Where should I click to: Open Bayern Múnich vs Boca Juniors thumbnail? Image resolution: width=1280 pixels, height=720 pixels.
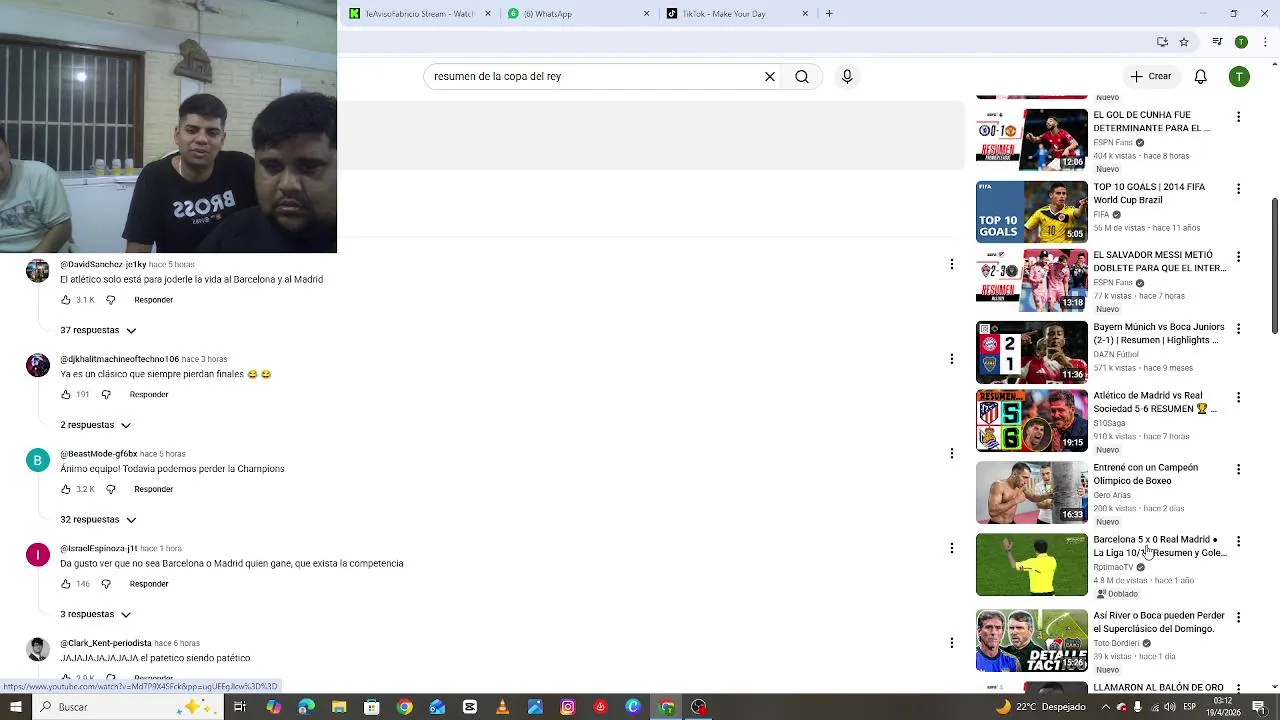click(x=1031, y=352)
